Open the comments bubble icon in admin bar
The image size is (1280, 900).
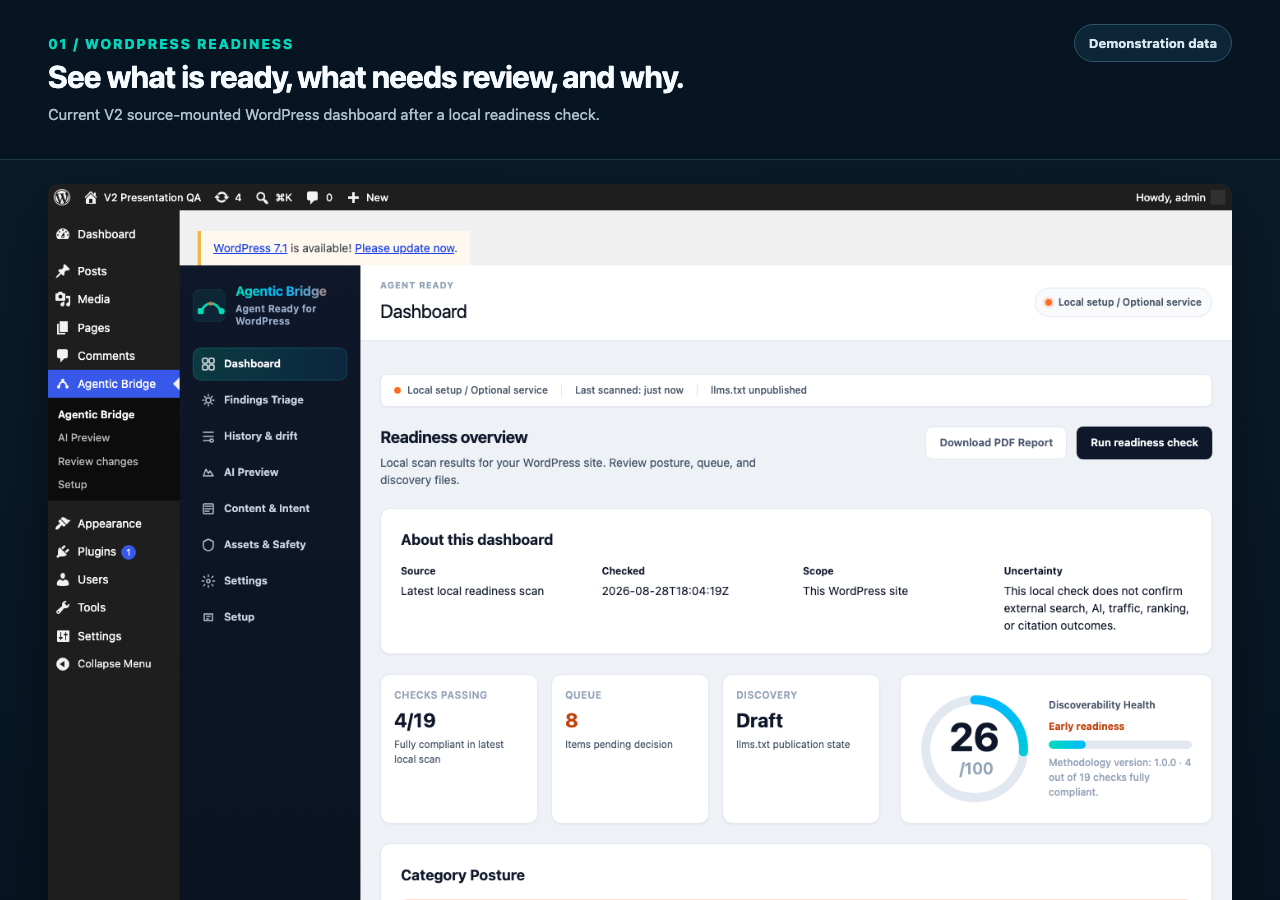point(313,198)
